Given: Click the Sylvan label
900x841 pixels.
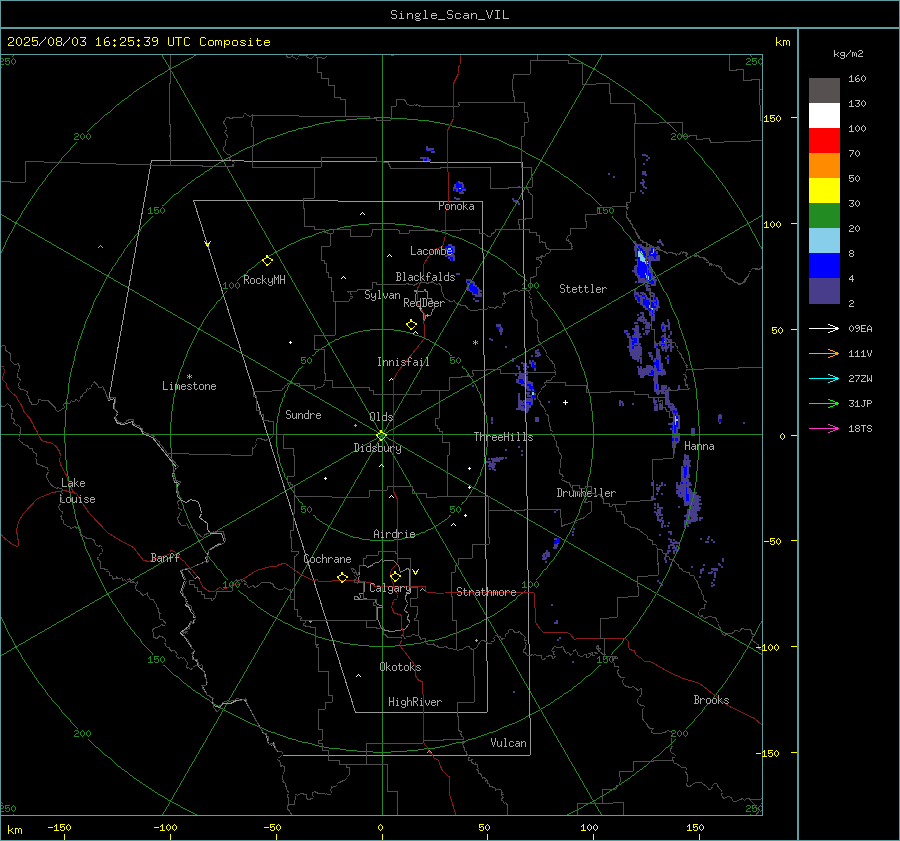Looking at the screenshot, I should pos(382,295).
